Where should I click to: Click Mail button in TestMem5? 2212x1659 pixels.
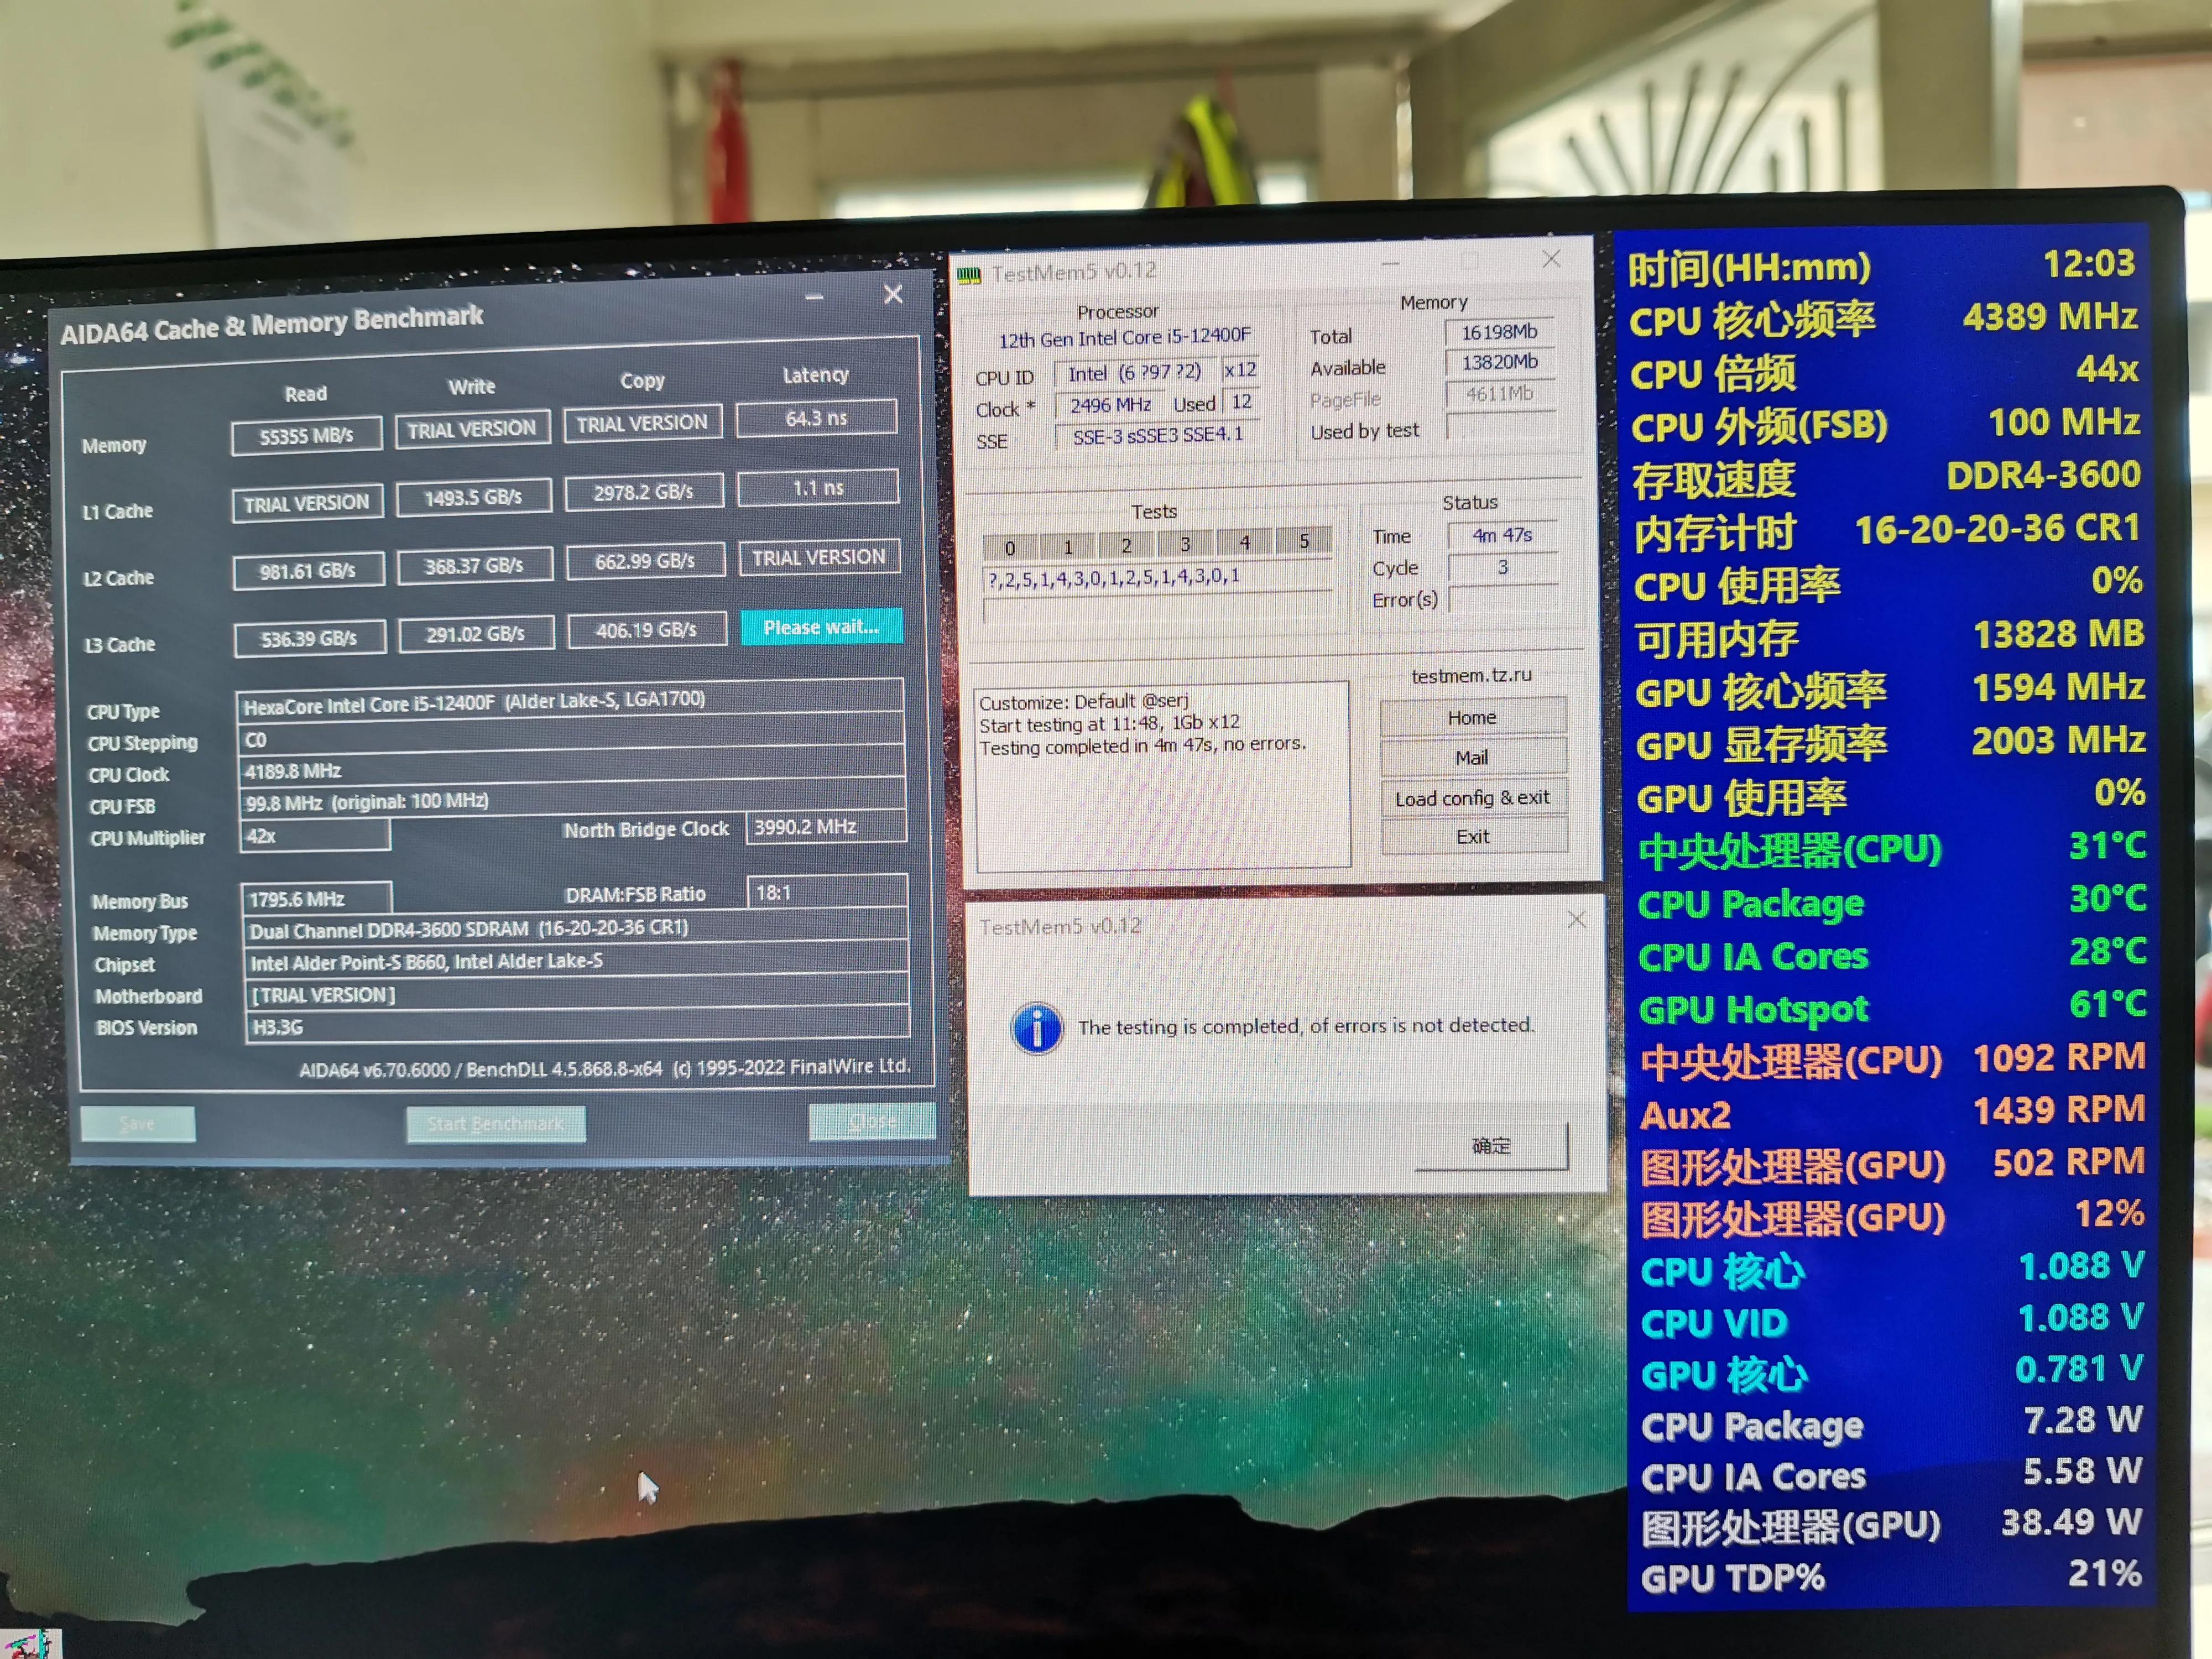pos(1472,757)
